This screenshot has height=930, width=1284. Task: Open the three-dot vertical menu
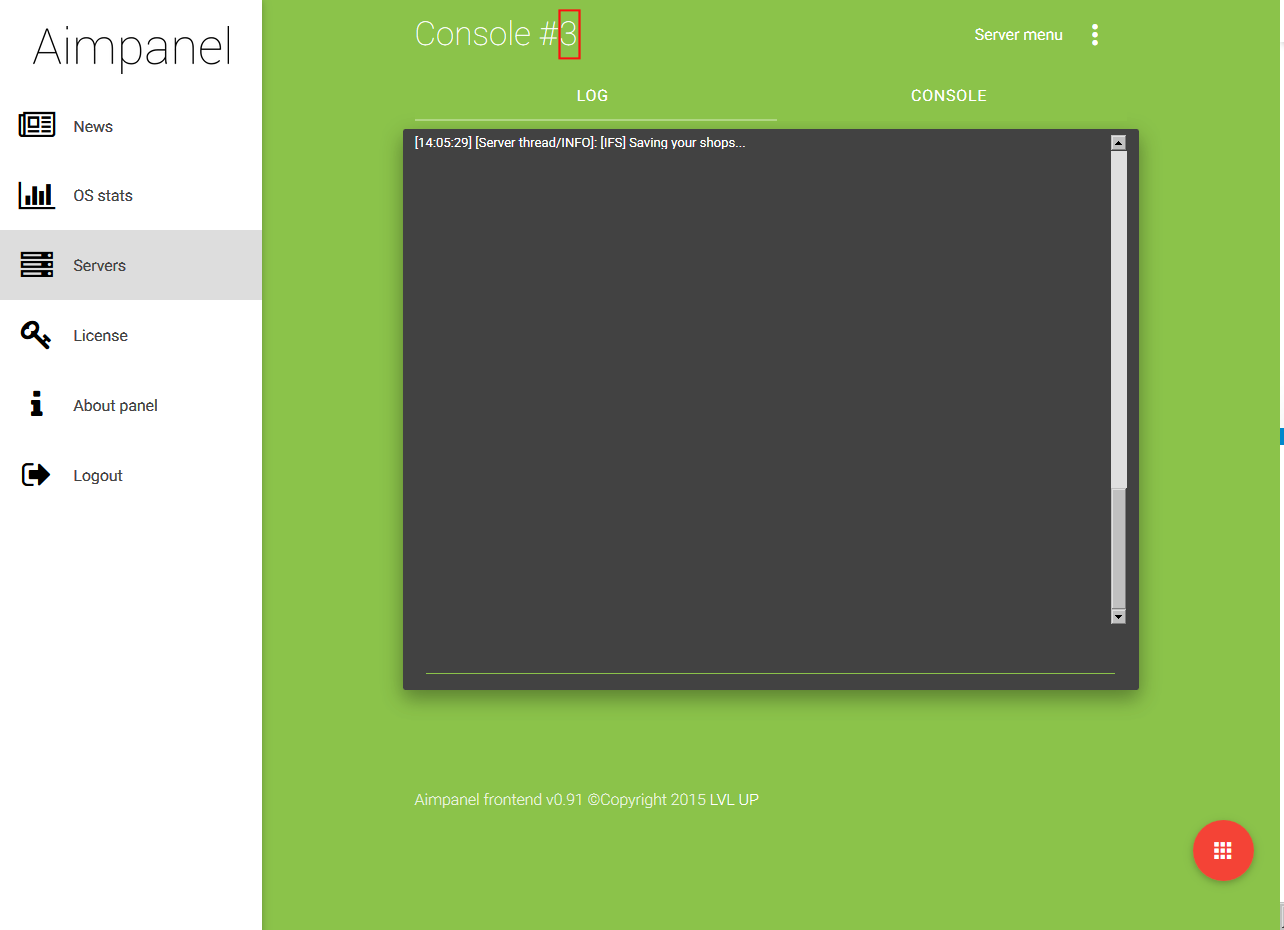click(1095, 35)
